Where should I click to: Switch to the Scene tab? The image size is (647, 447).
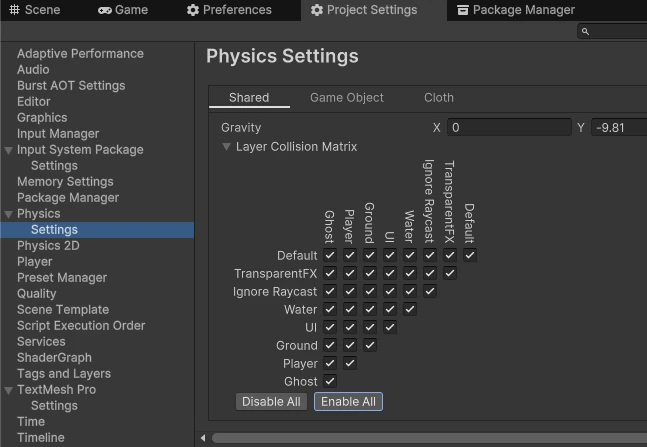(x=35, y=10)
